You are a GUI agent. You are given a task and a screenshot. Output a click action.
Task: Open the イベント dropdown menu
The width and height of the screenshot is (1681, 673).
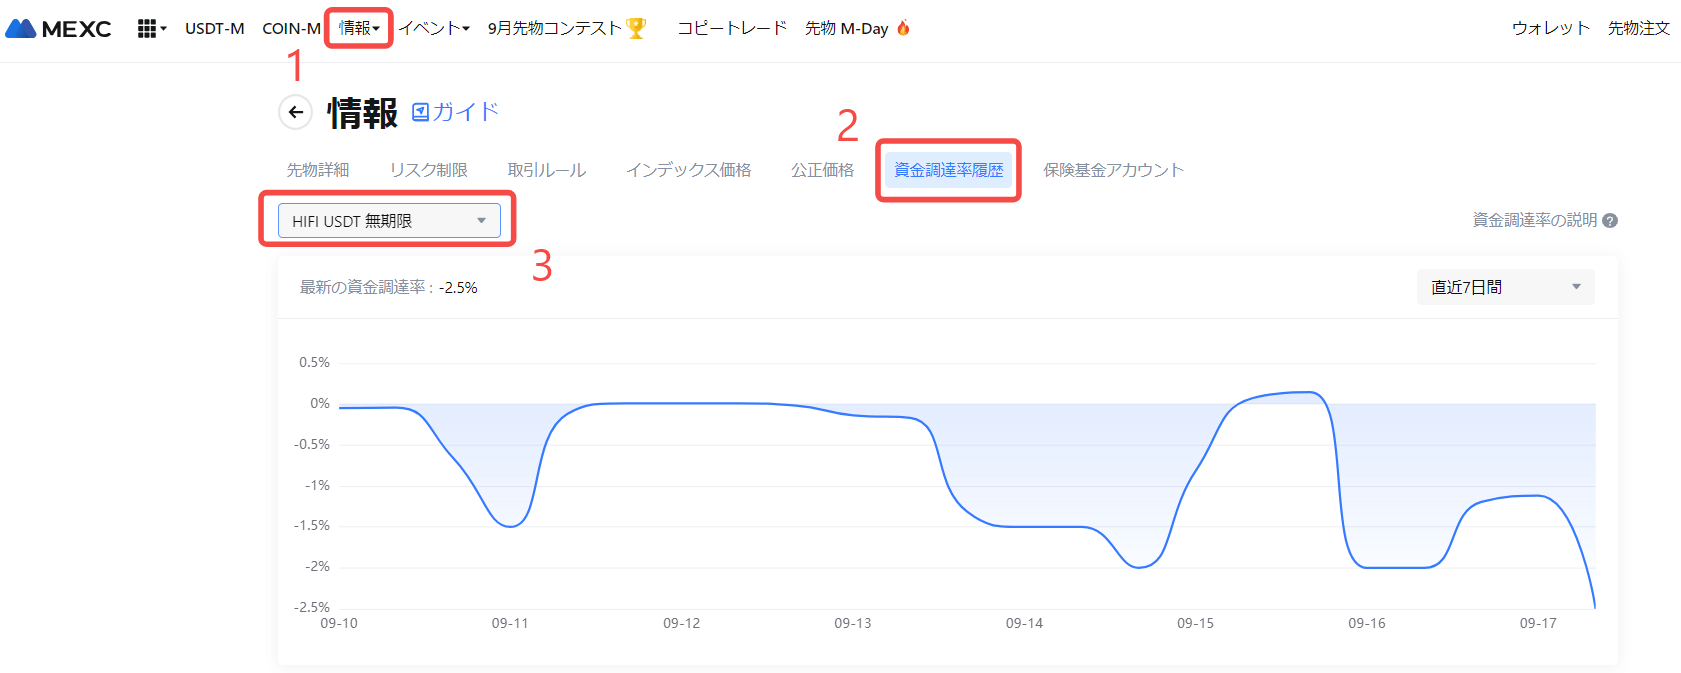[x=434, y=29]
